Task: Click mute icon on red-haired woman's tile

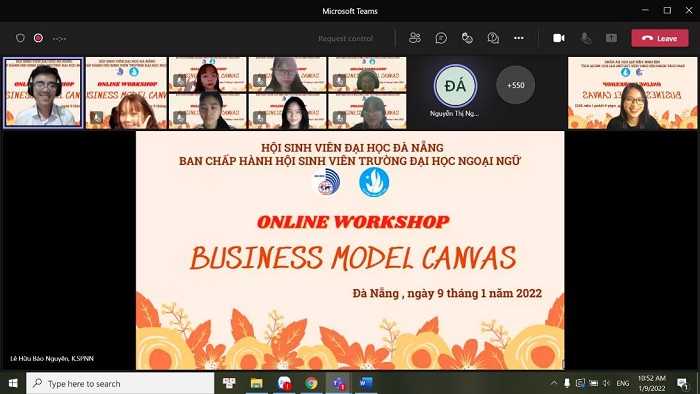Action: tap(180, 81)
